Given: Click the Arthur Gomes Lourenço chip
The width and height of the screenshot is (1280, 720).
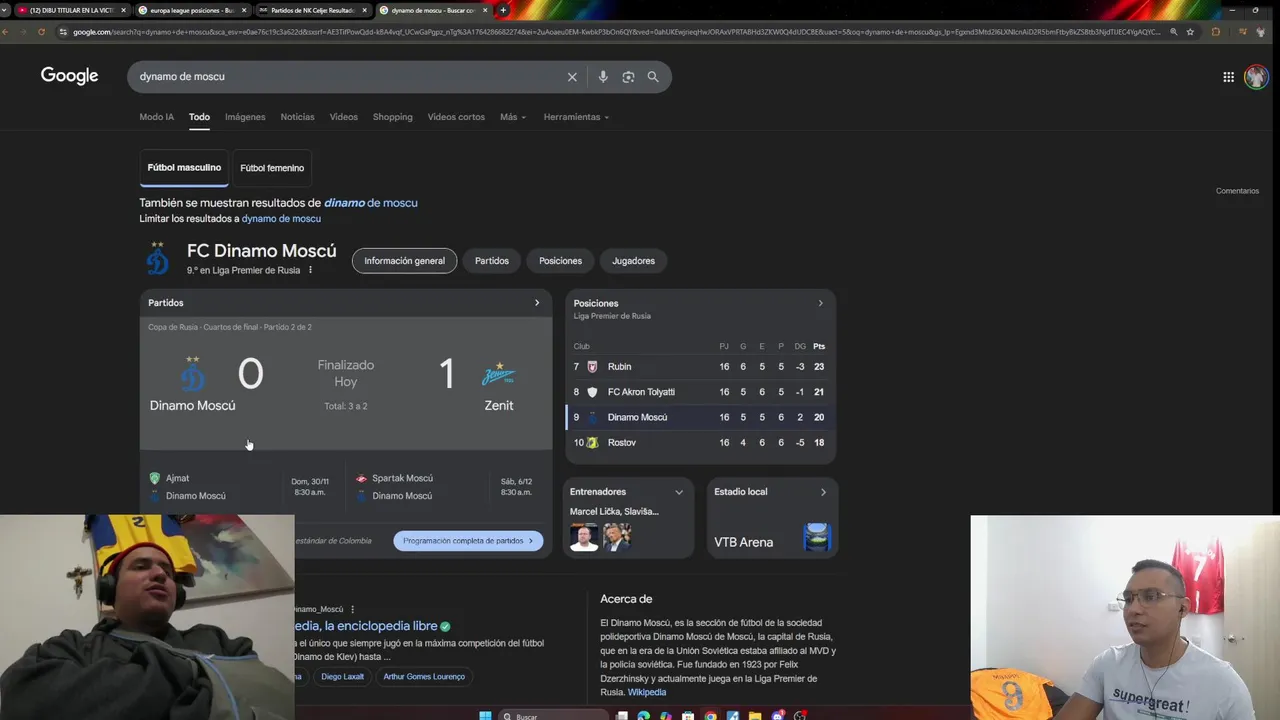Looking at the screenshot, I should coord(424,677).
